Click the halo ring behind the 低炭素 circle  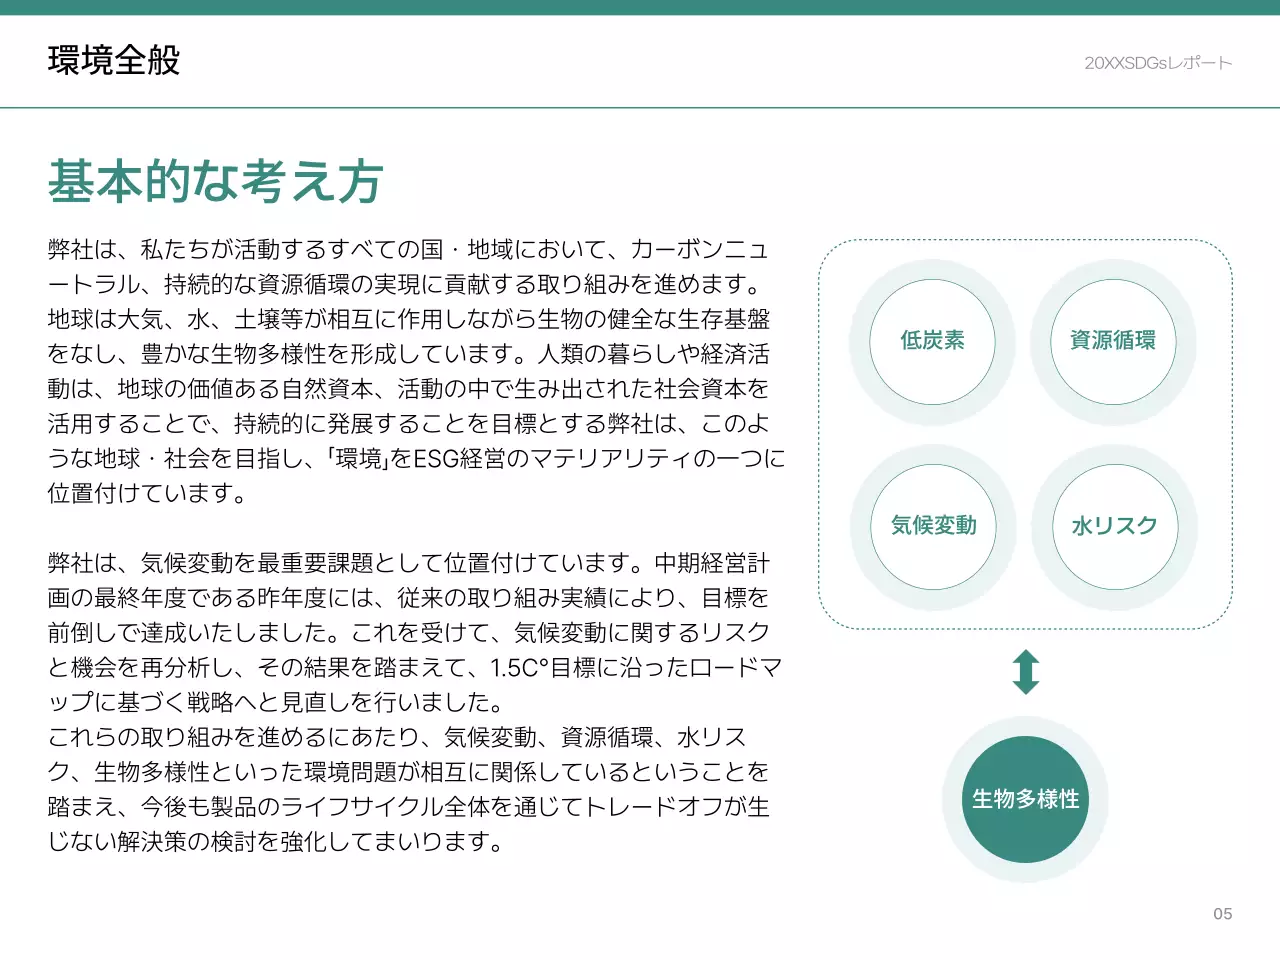click(932, 270)
